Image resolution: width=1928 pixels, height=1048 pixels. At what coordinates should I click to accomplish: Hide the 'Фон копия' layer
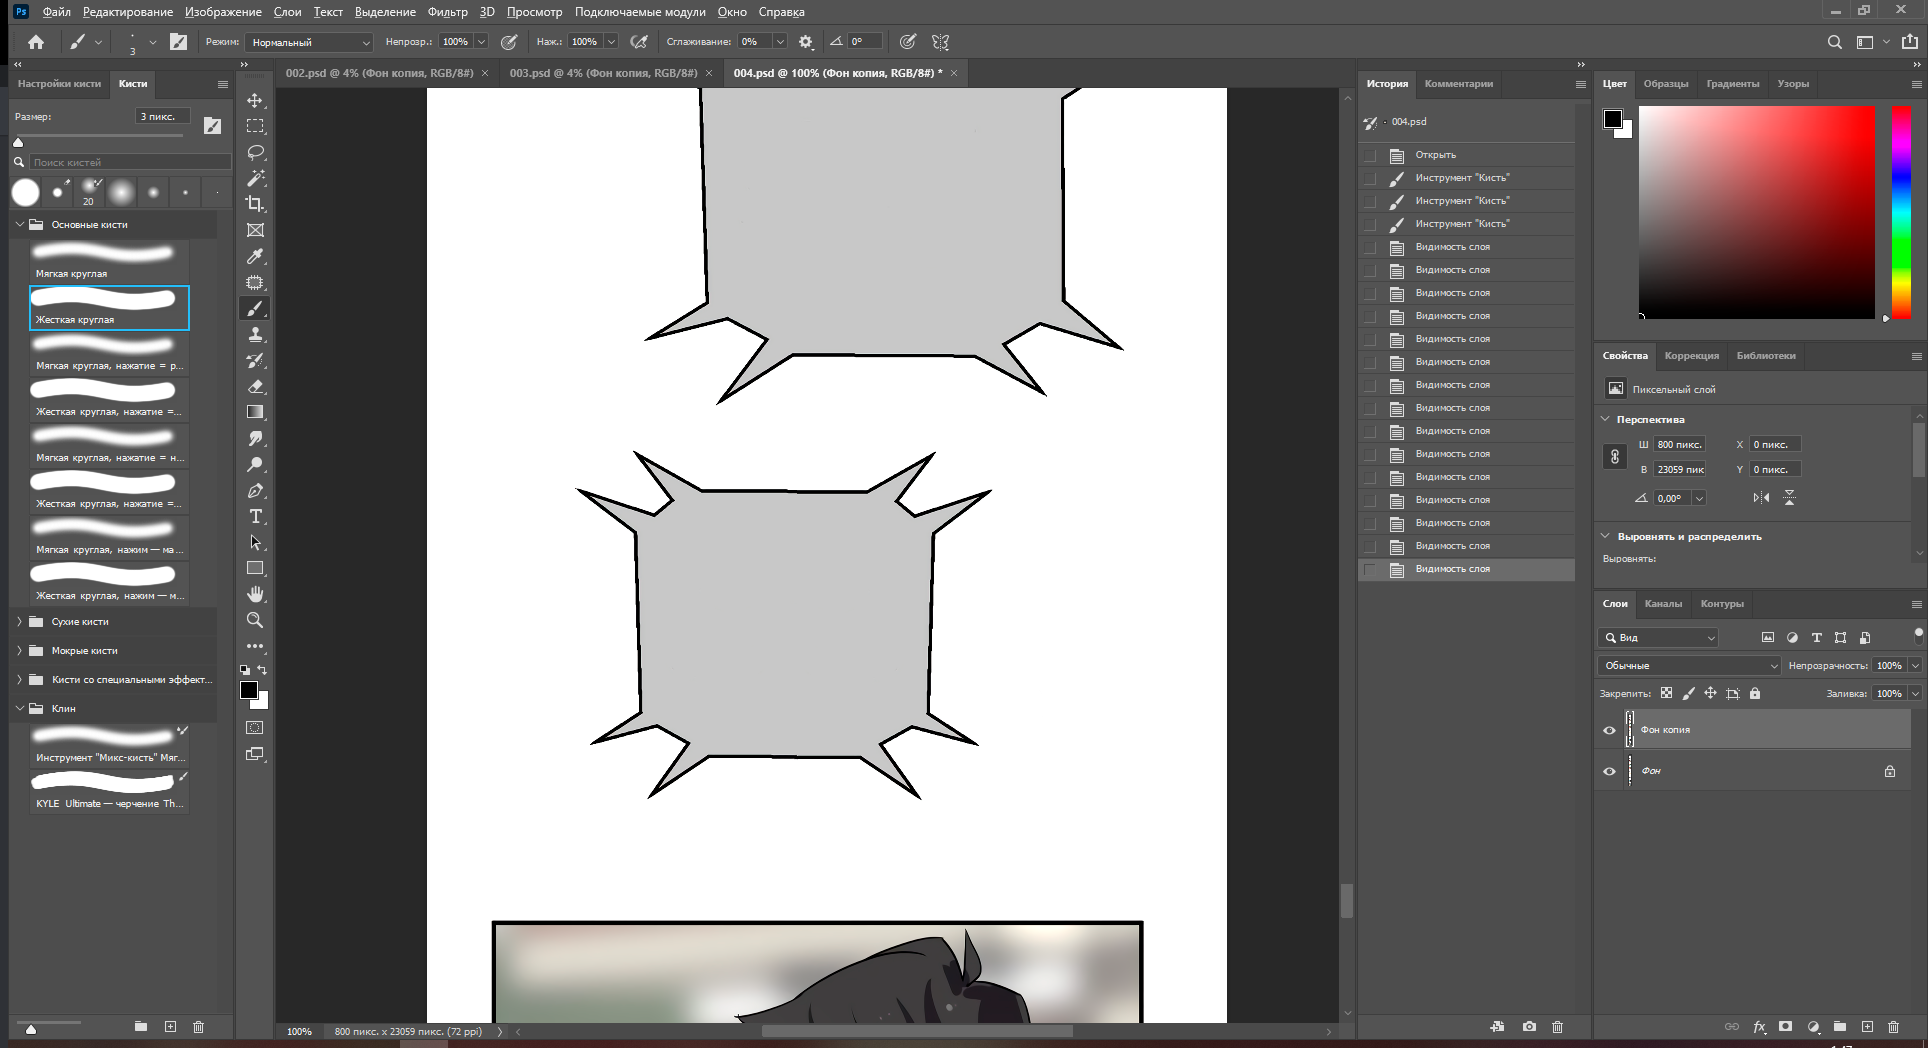tap(1609, 730)
